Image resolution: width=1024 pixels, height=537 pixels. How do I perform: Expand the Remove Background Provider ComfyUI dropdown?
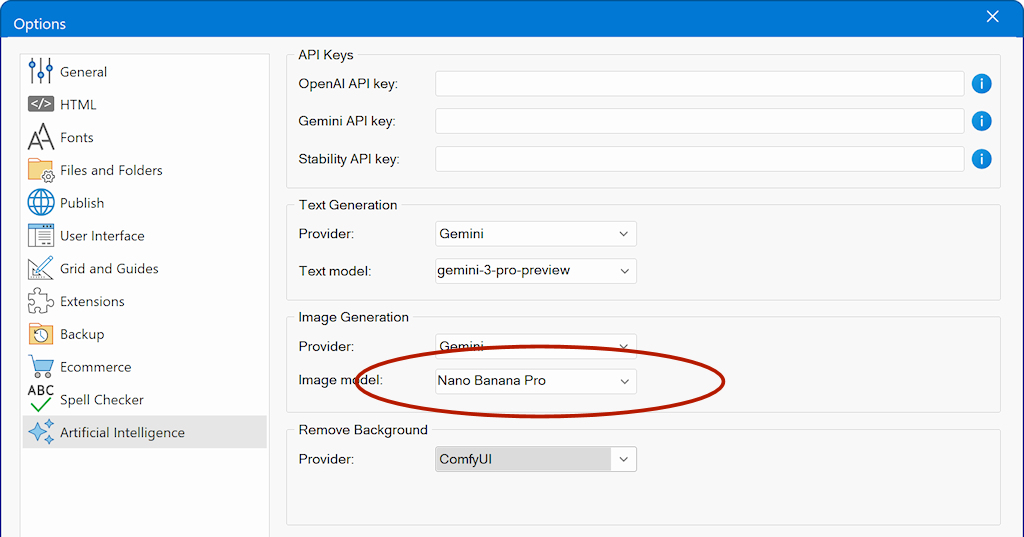tap(535, 459)
